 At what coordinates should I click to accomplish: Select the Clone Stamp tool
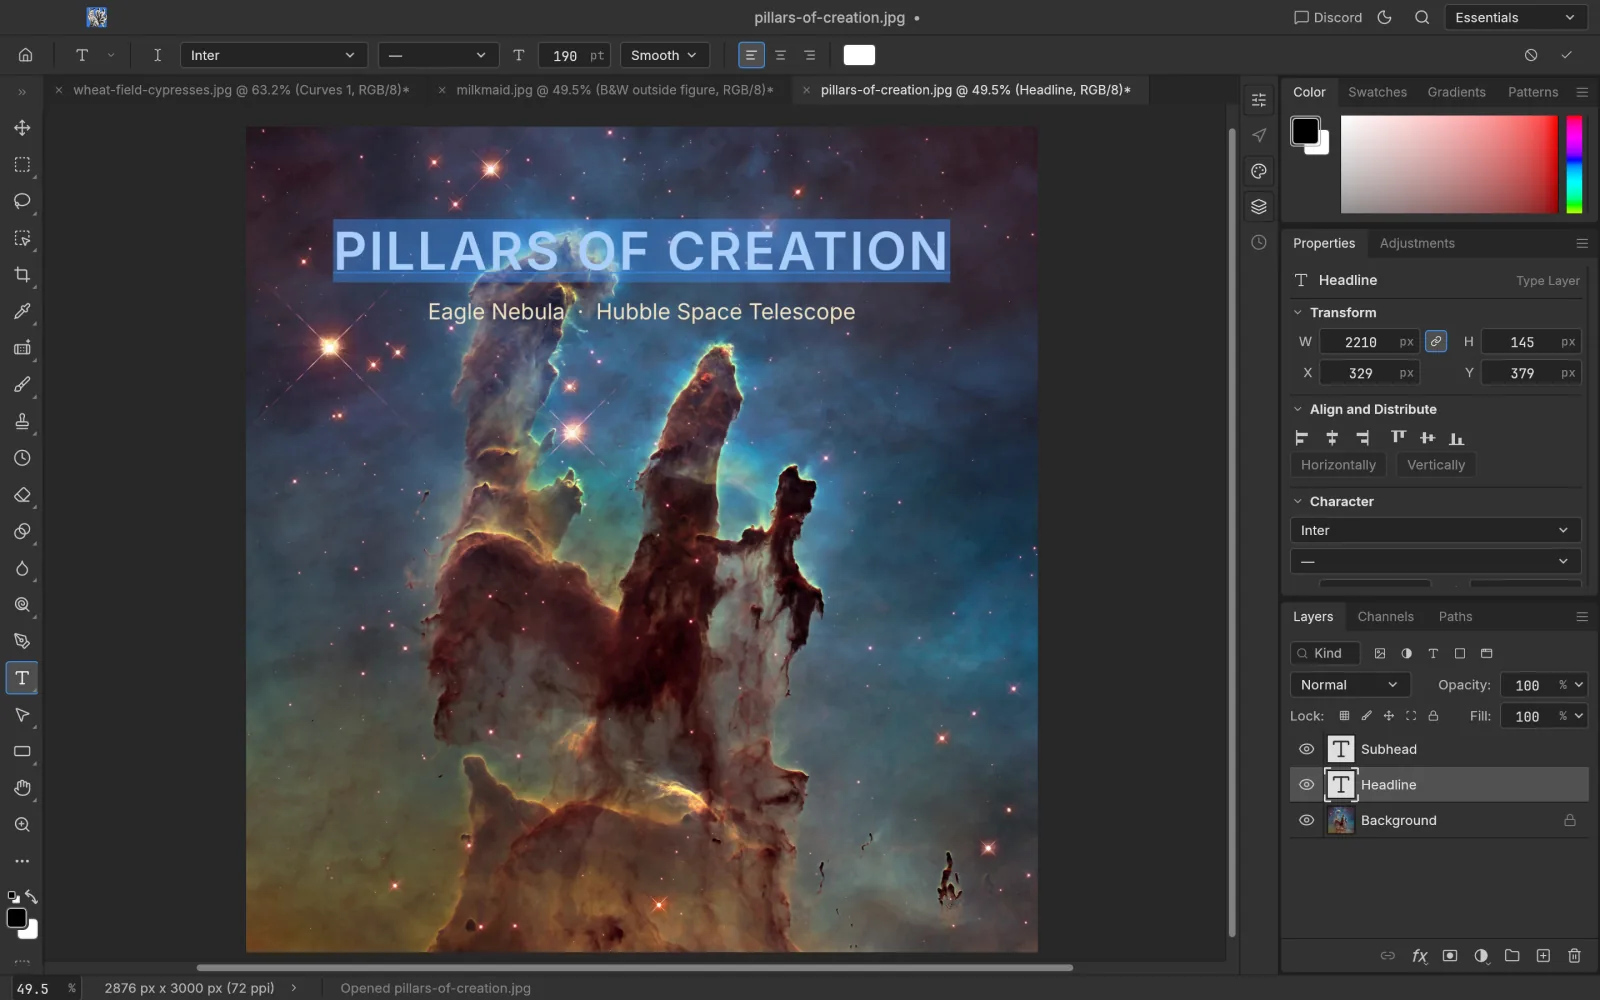click(22, 421)
